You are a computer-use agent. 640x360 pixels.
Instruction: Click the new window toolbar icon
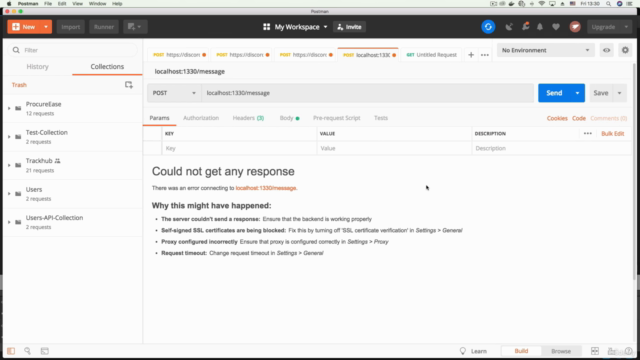135,27
